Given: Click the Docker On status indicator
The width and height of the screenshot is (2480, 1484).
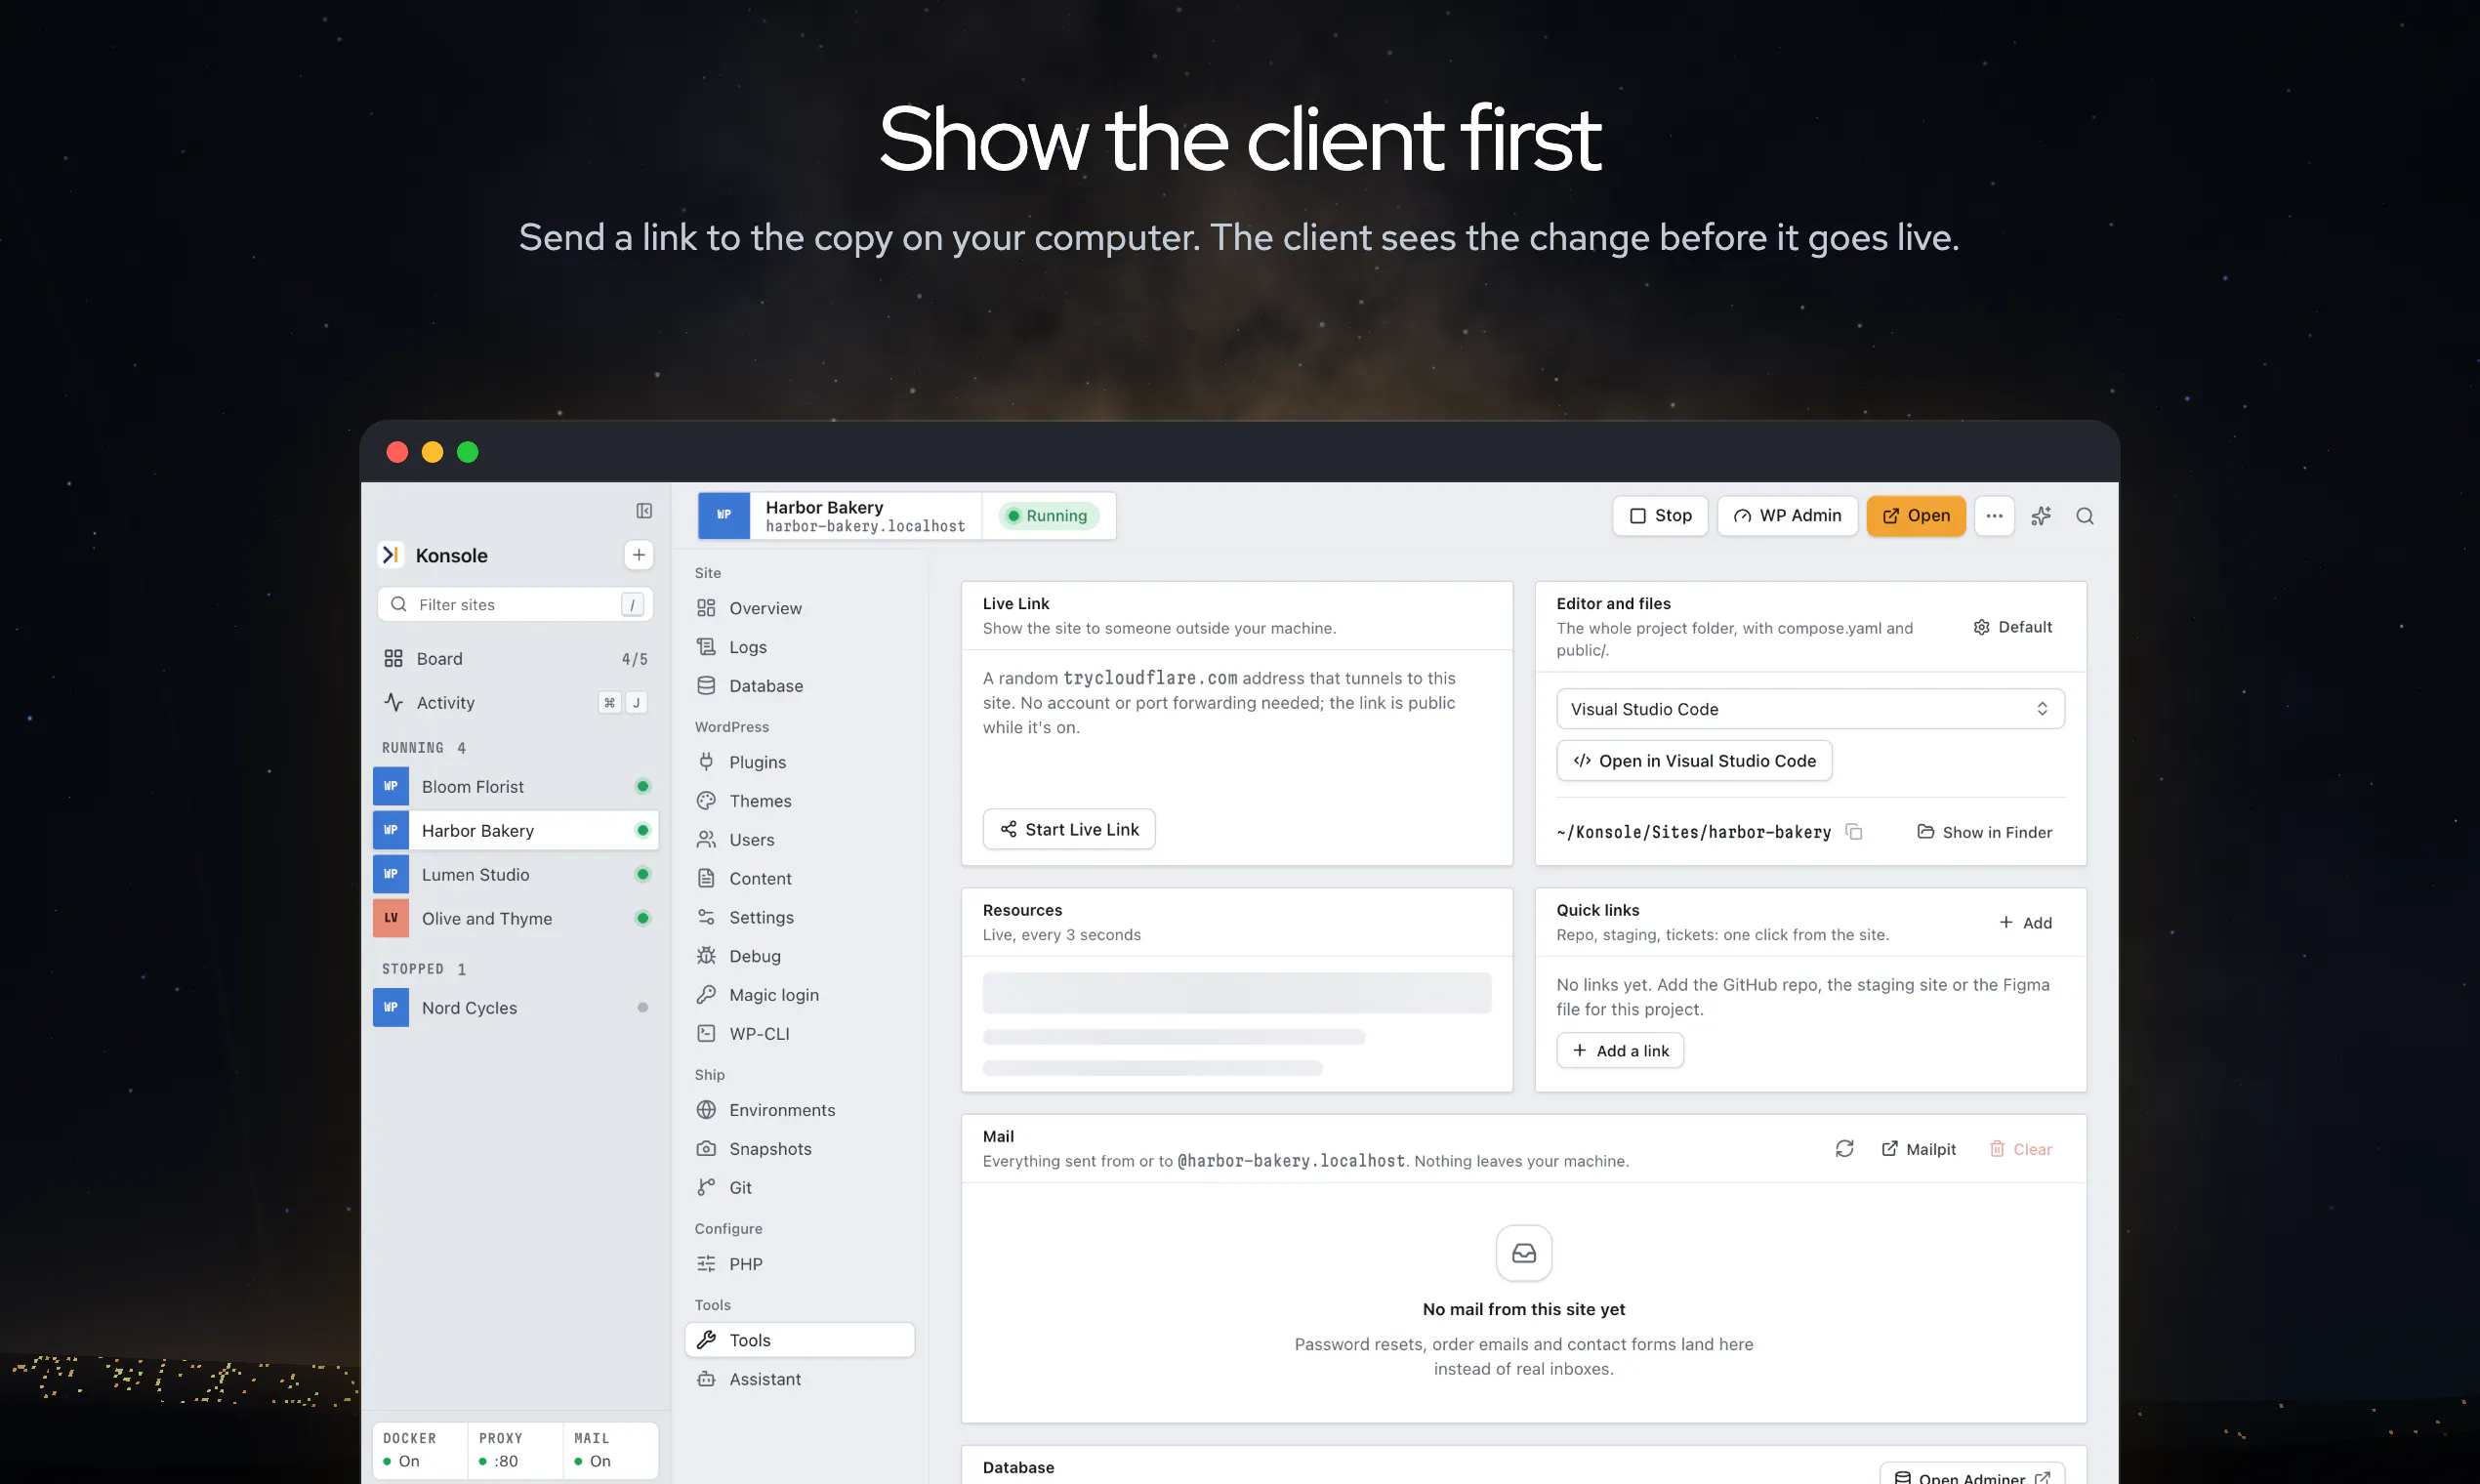Looking at the screenshot, I should pyautogui.click(x=419, y=1449).
